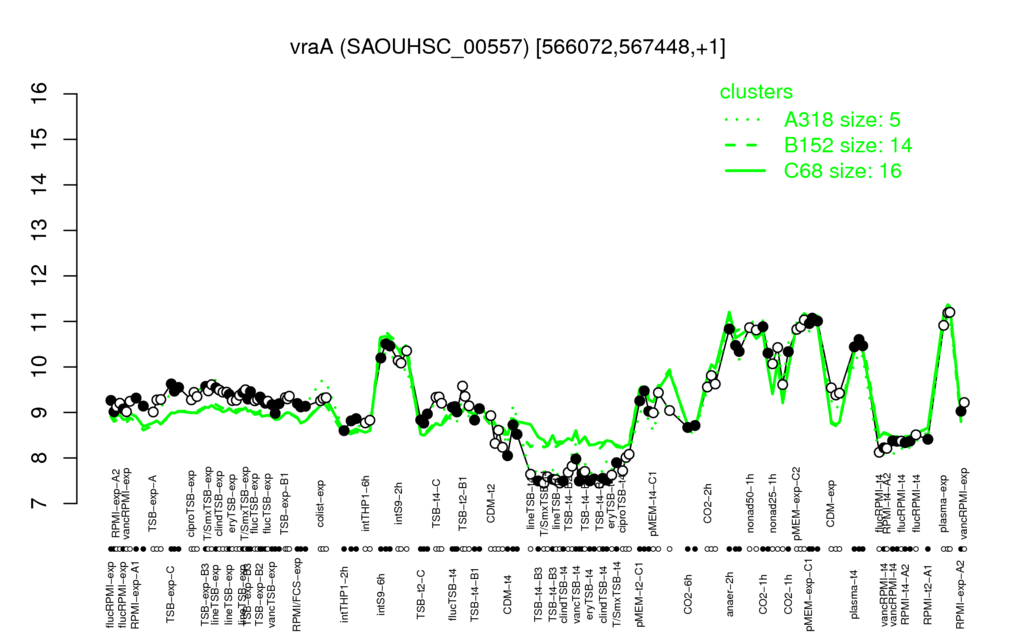This screenshot has width=1024, height=640.
Task: Click the 'ciproTSB-t4' condition label
Action: click(622, 504)
